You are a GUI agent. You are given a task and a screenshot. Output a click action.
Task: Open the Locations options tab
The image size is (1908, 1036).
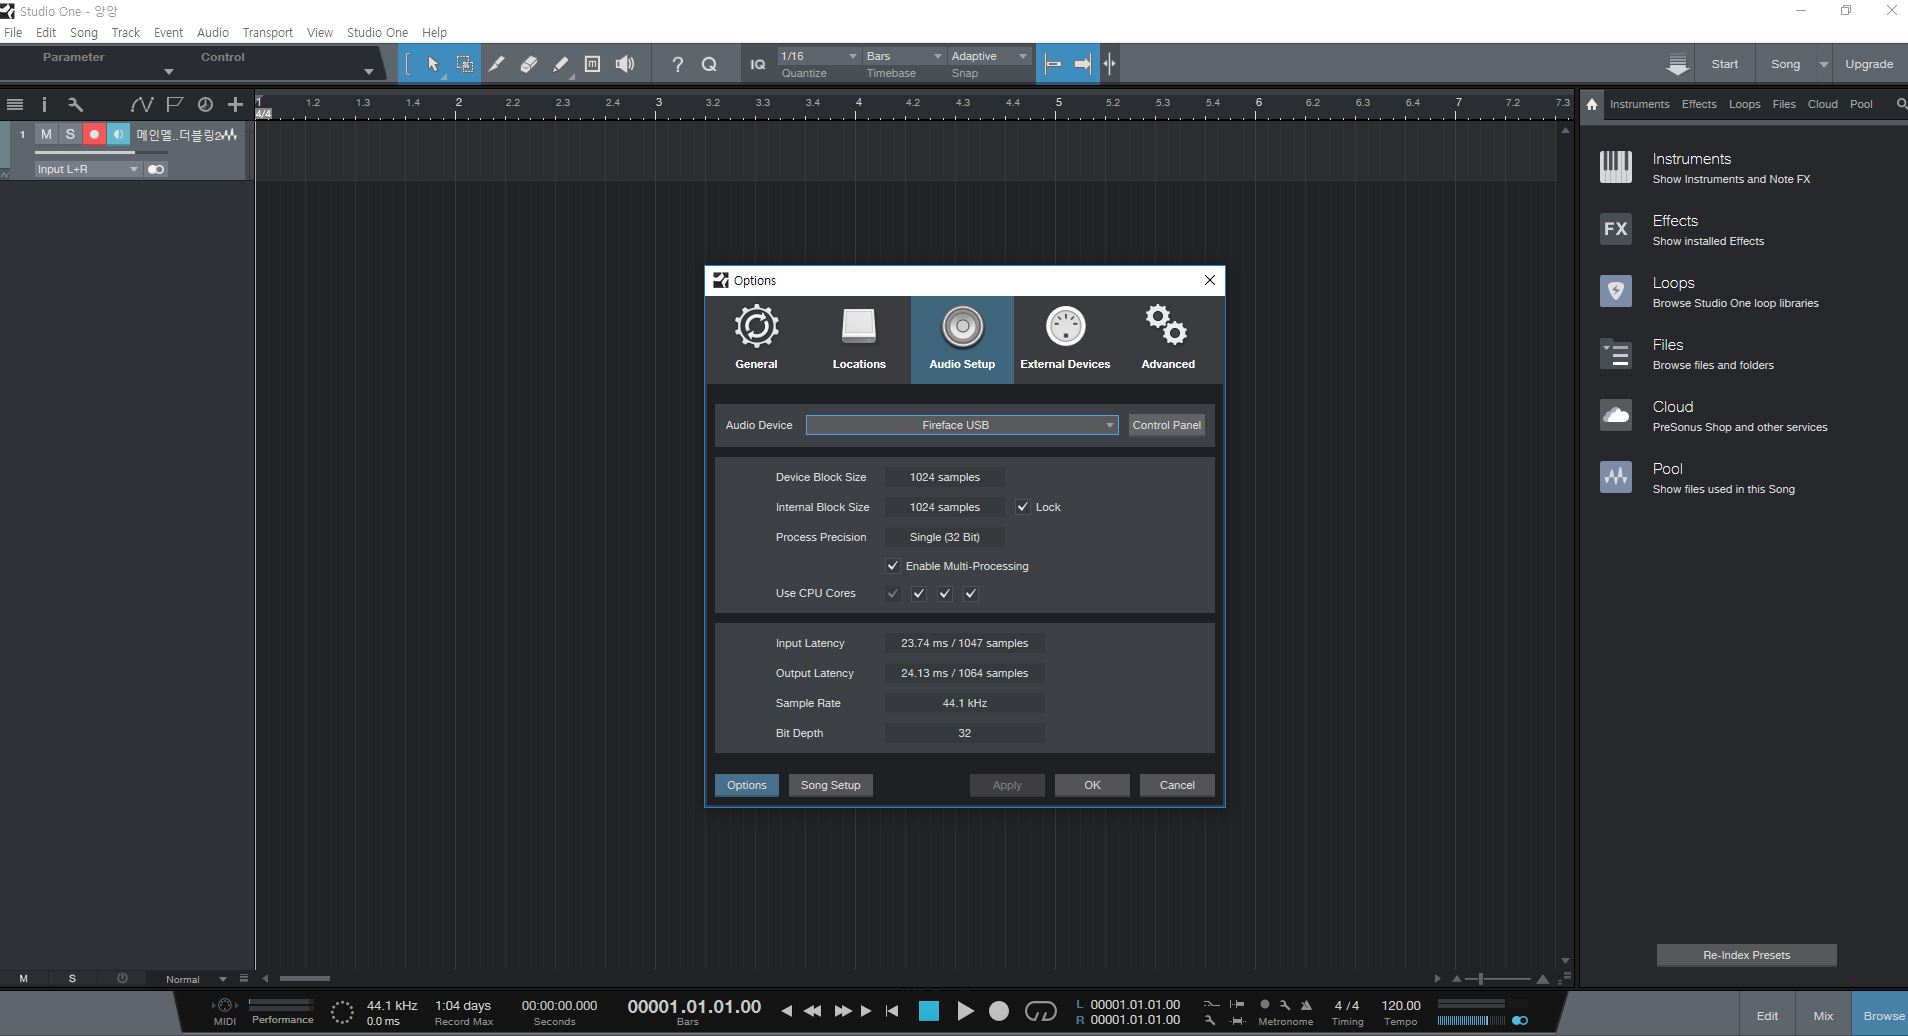tap(859, 339)
